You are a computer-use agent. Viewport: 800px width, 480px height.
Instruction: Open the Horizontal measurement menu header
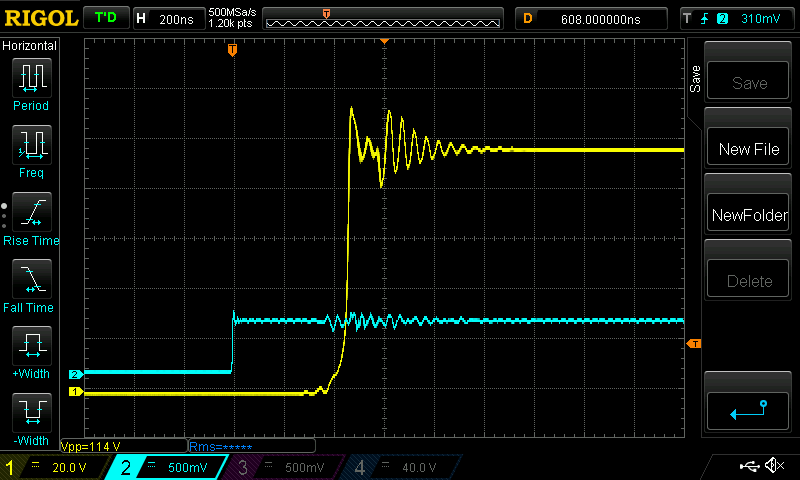tap(30, 46)
